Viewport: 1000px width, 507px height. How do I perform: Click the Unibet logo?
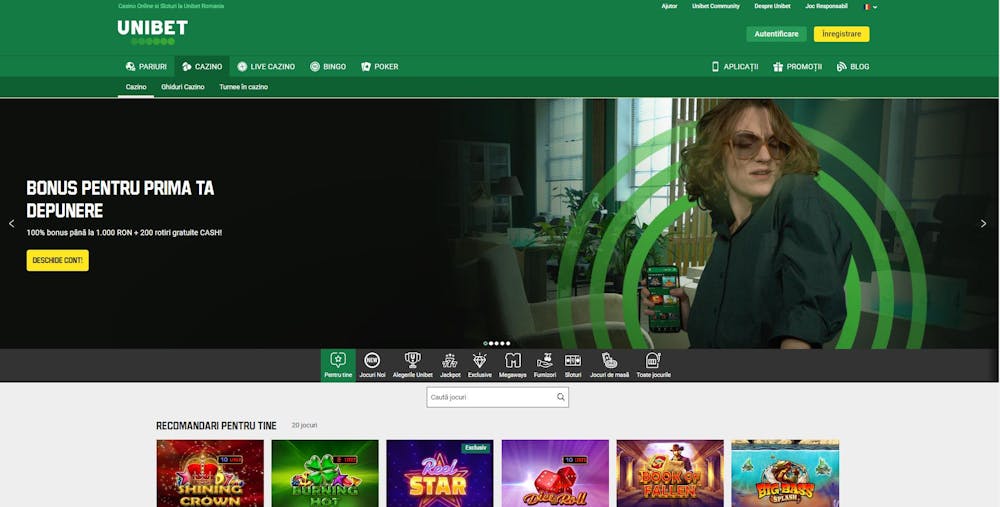152,32
